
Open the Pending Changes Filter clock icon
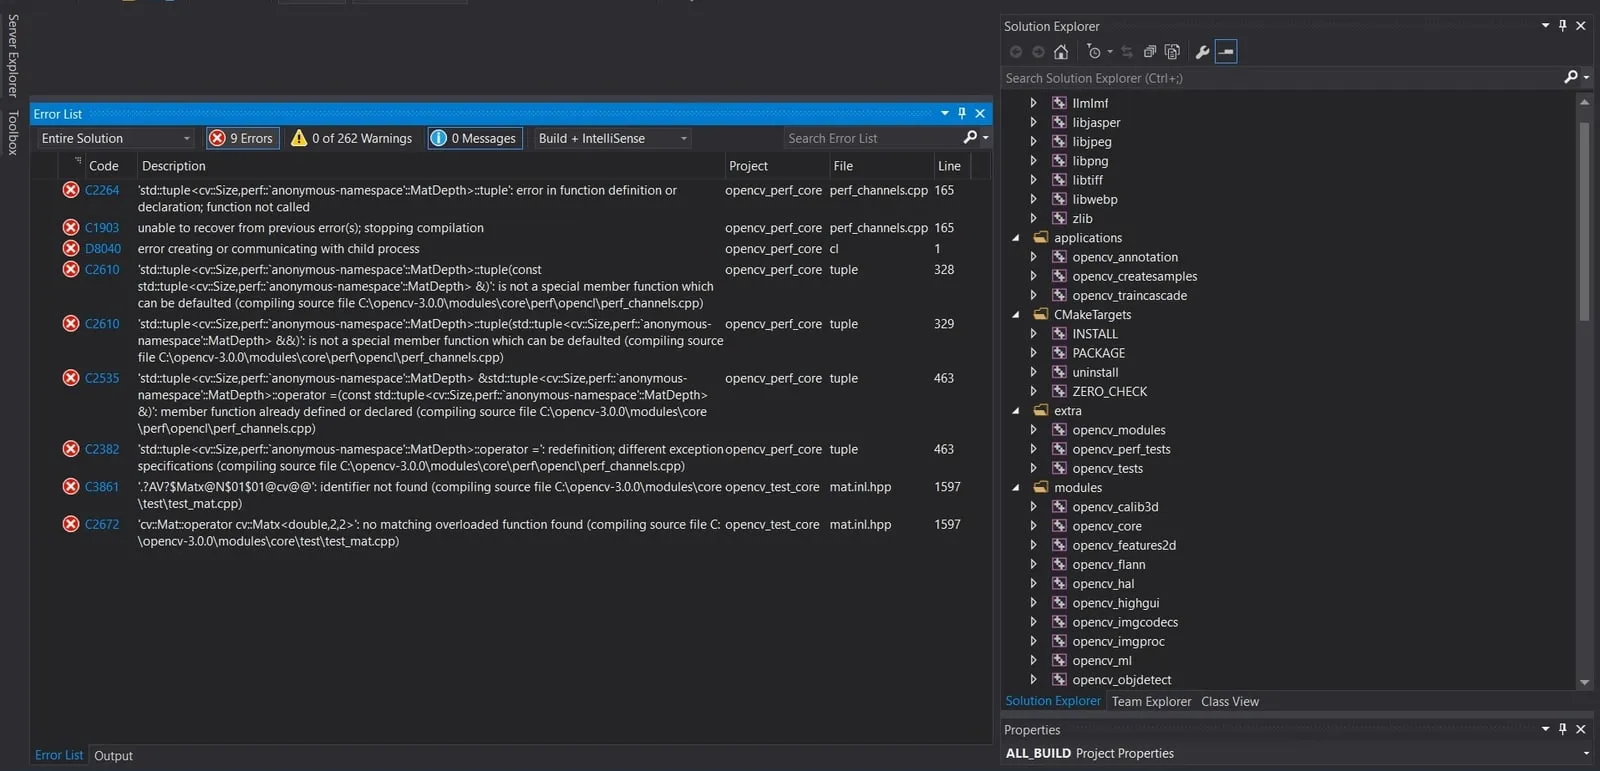pos(1094,52)
